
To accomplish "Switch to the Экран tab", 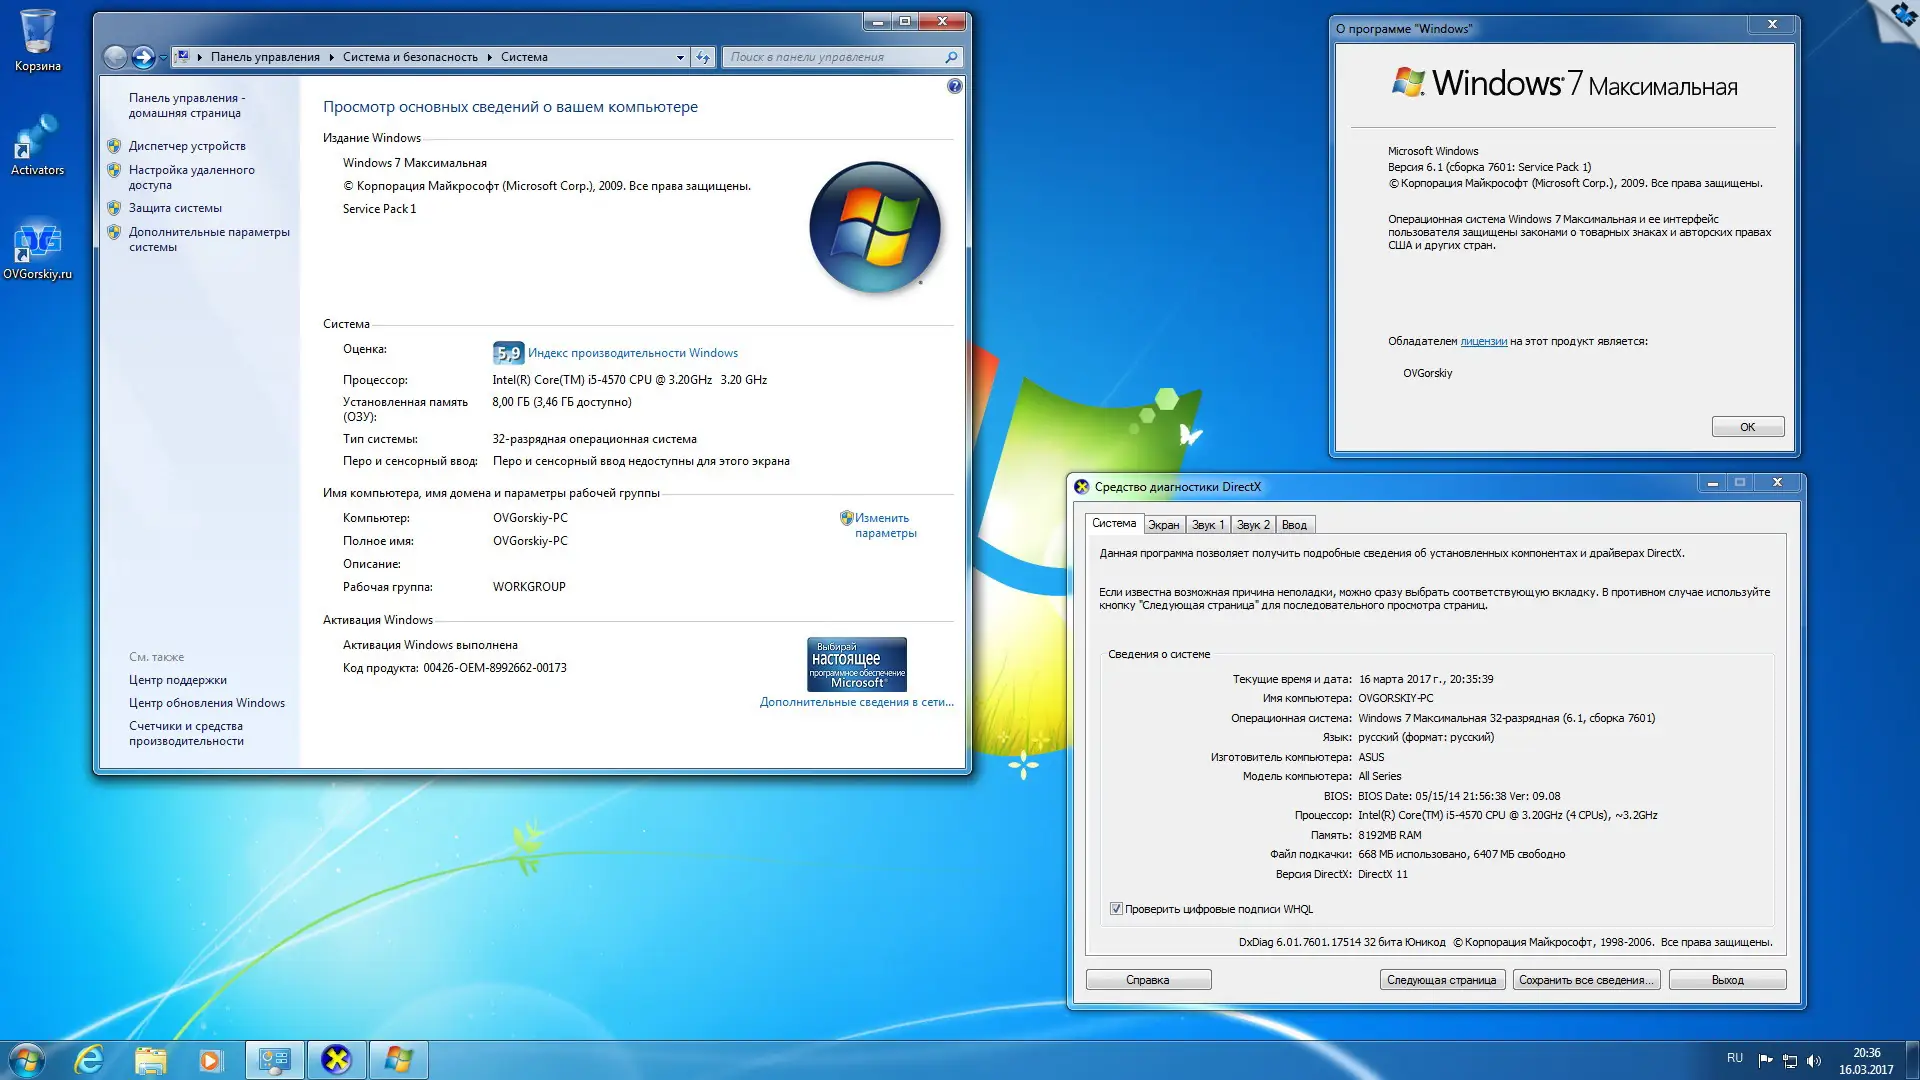I will point(1163,525).
